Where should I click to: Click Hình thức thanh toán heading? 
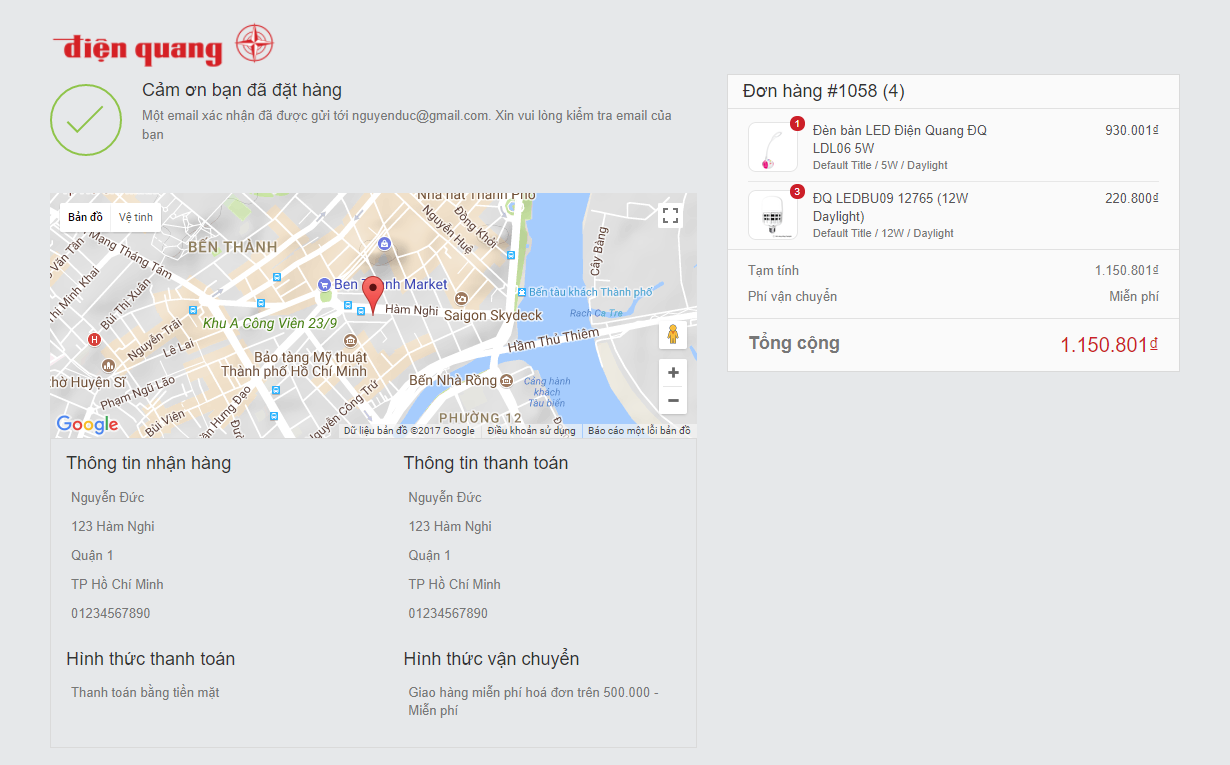pos(151,659)
